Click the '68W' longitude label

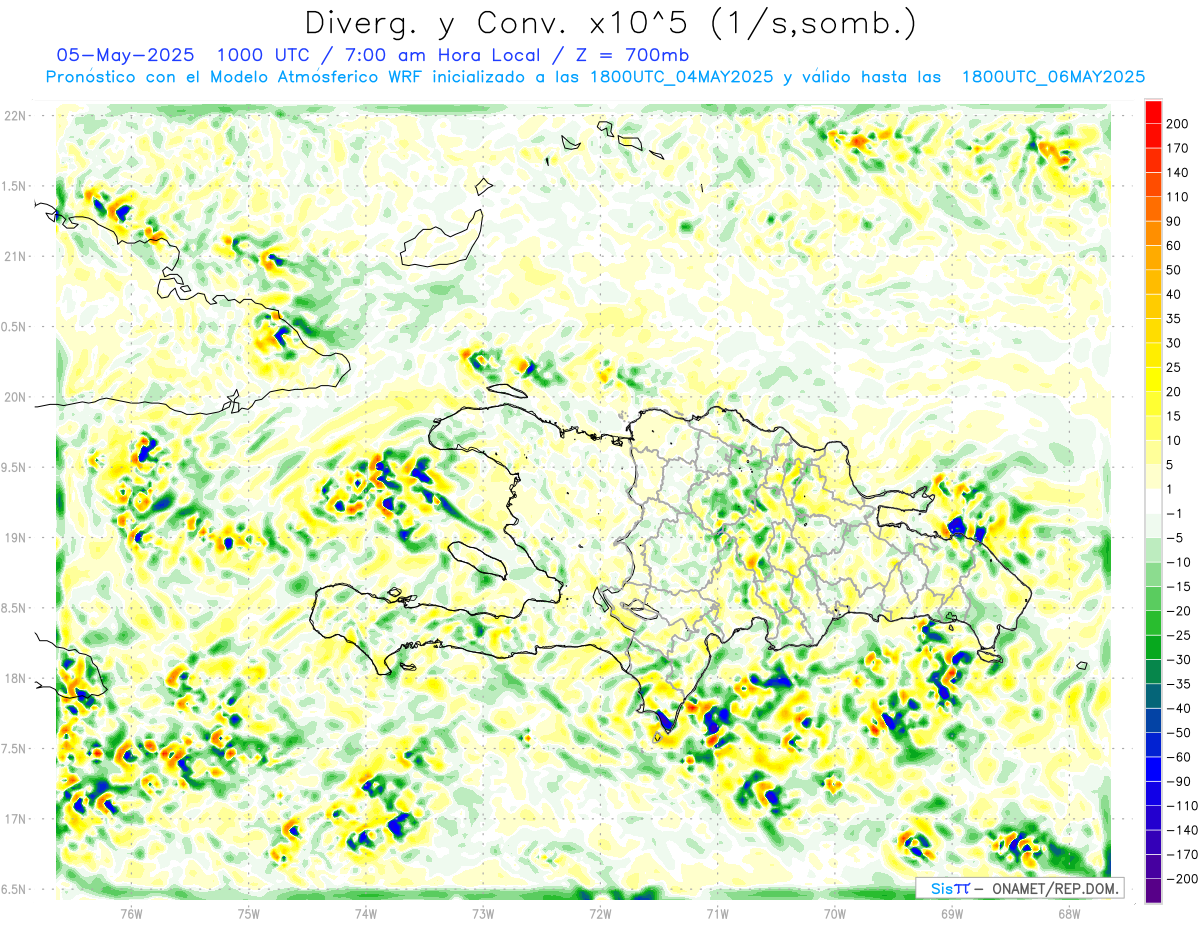pos(1069,912)
